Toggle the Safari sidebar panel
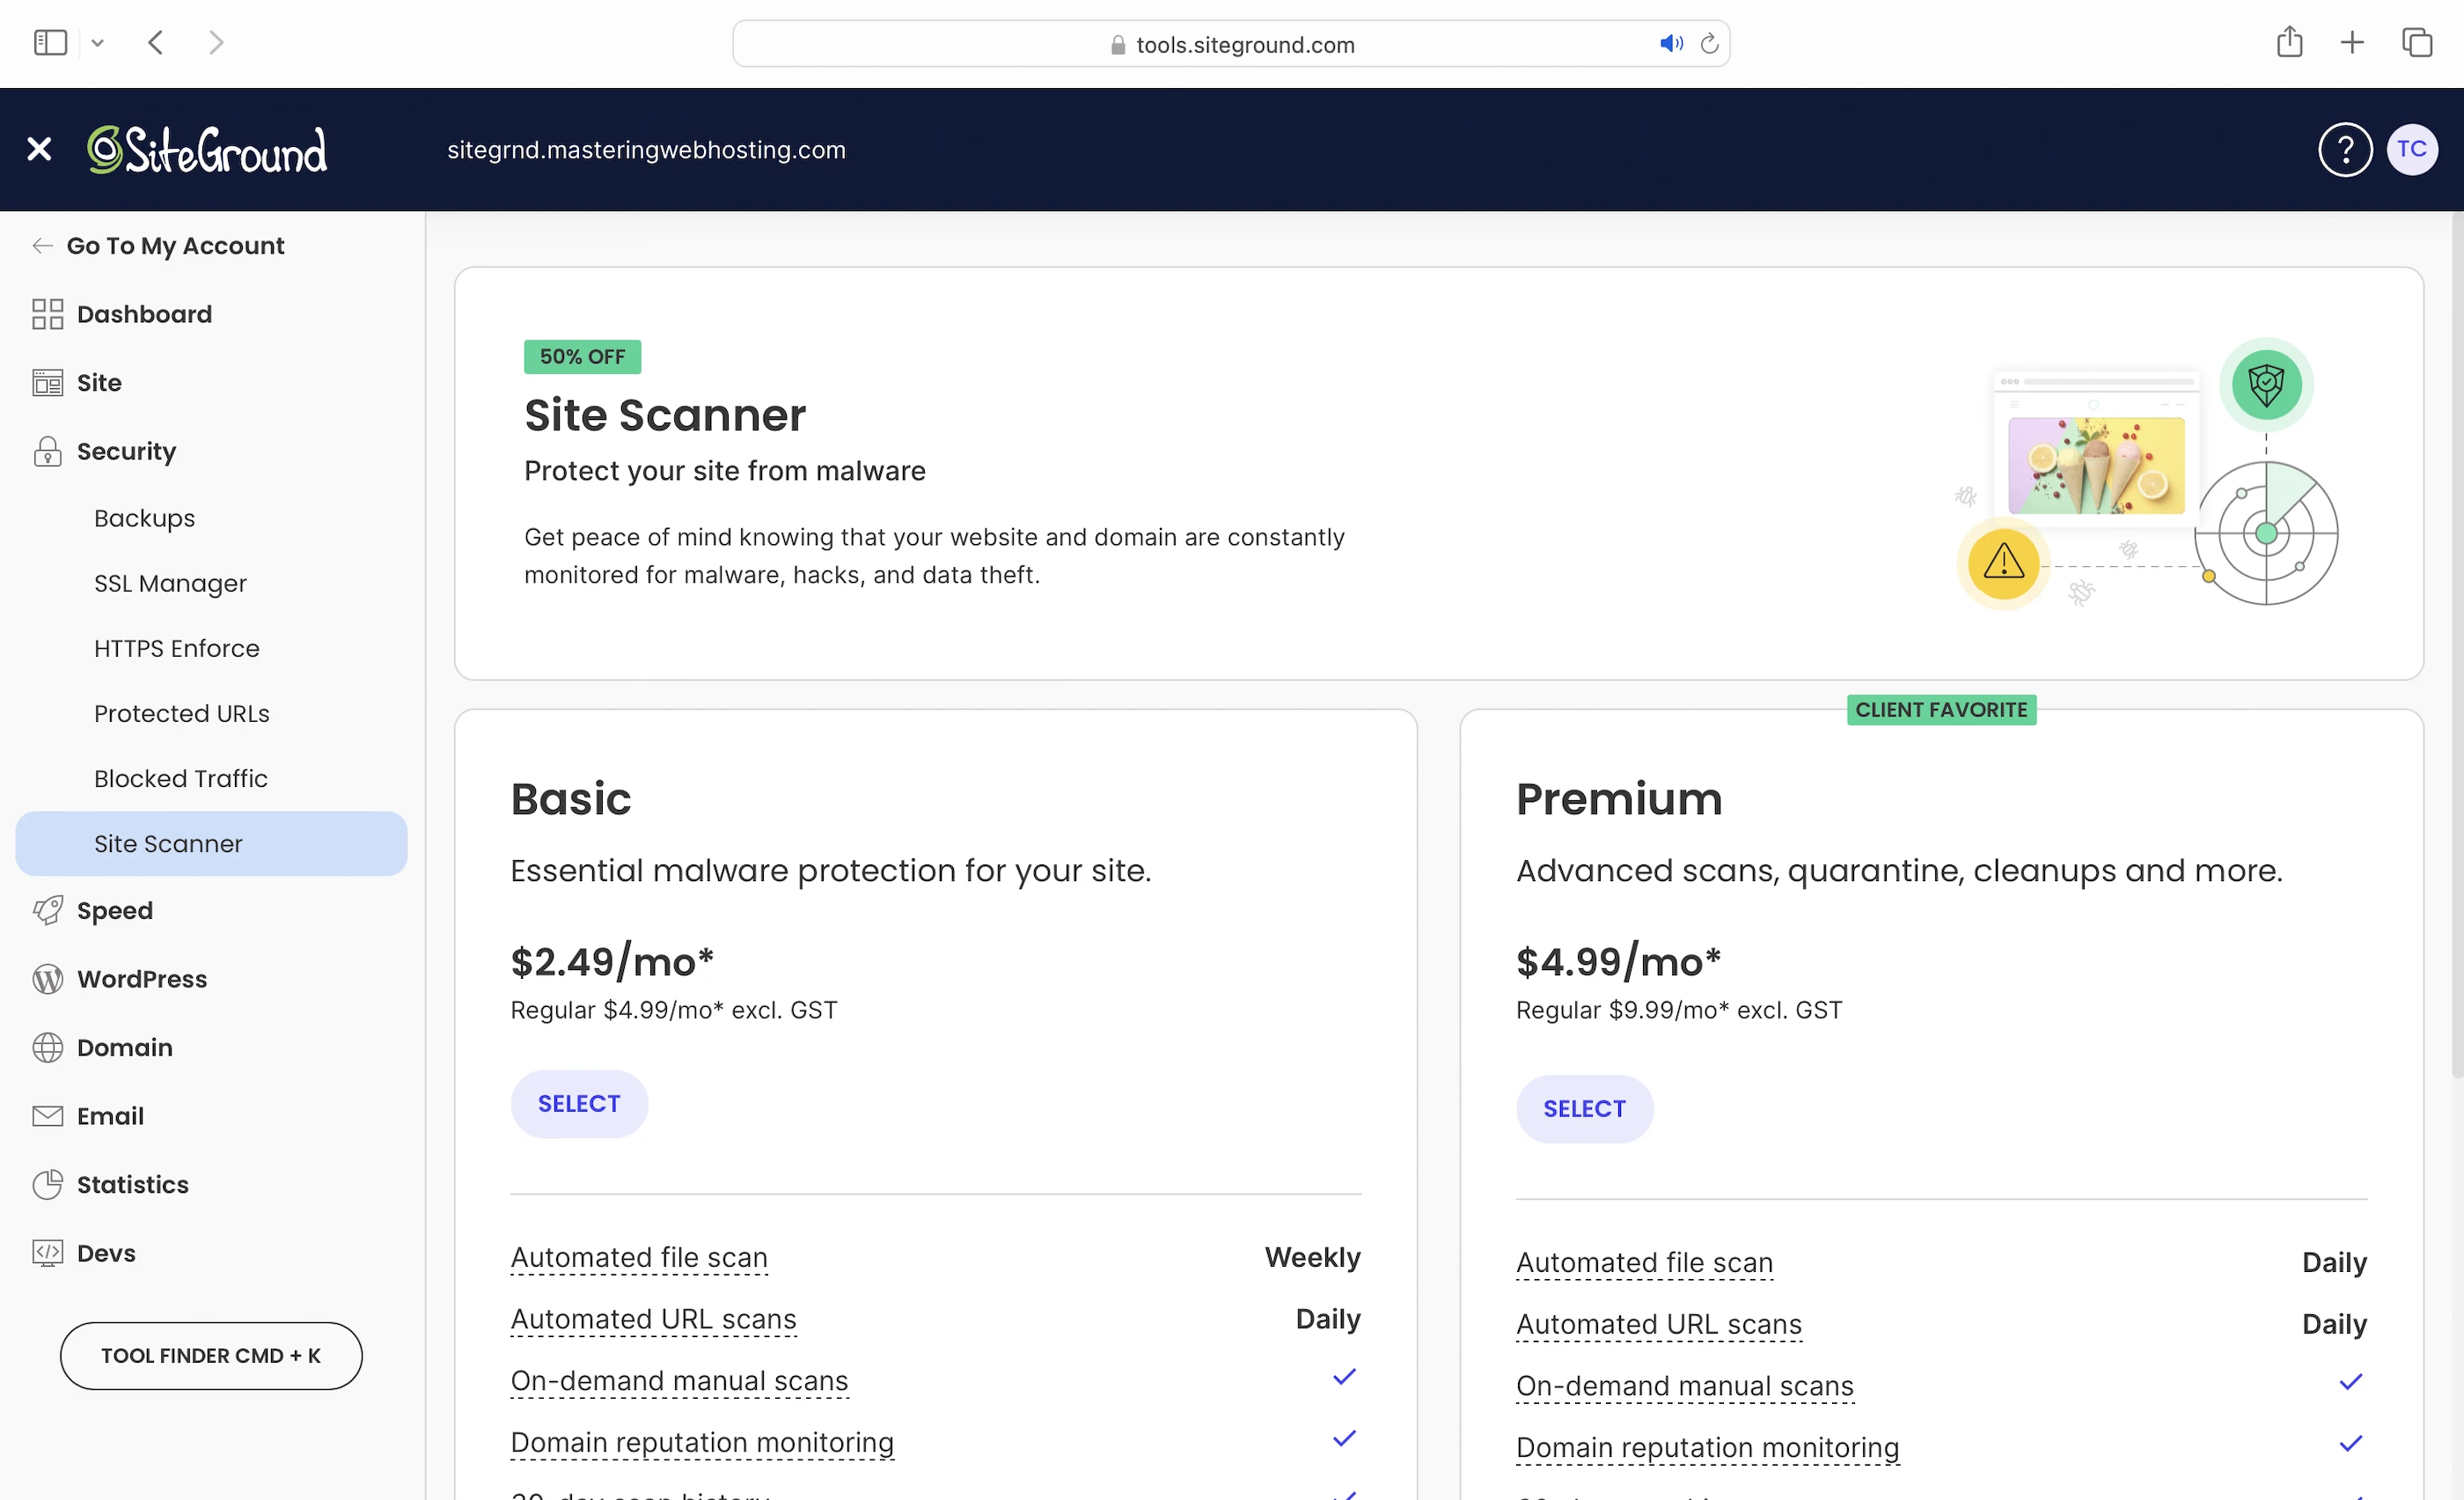2464x1500 pixels. pyautogui.click(x=50, y=43)
